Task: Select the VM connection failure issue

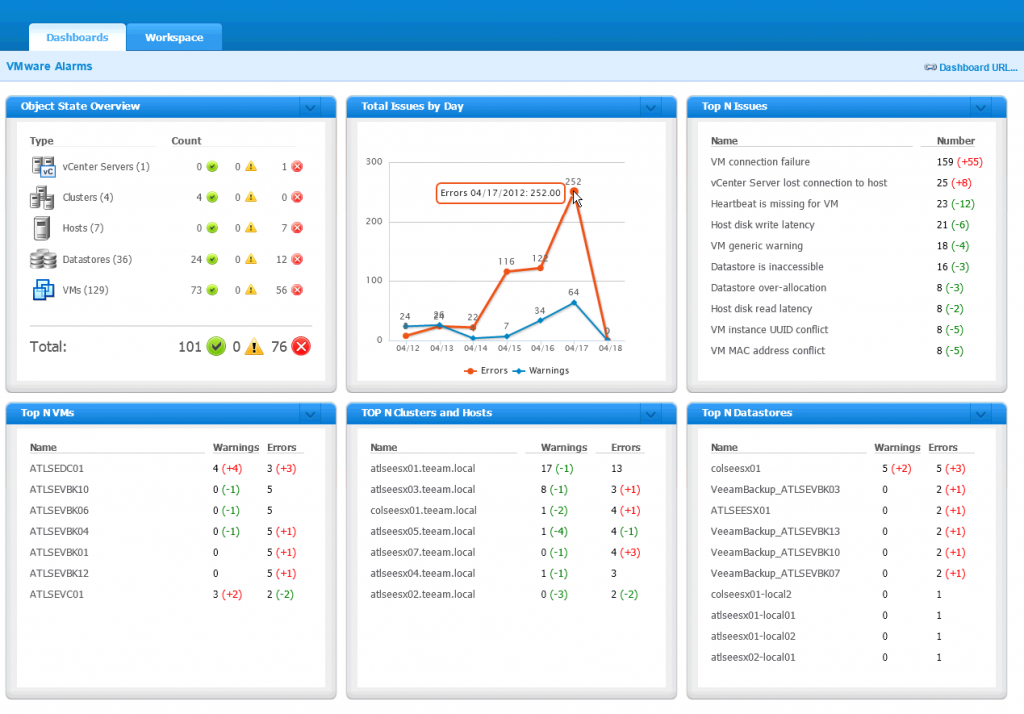Action: 760,161
